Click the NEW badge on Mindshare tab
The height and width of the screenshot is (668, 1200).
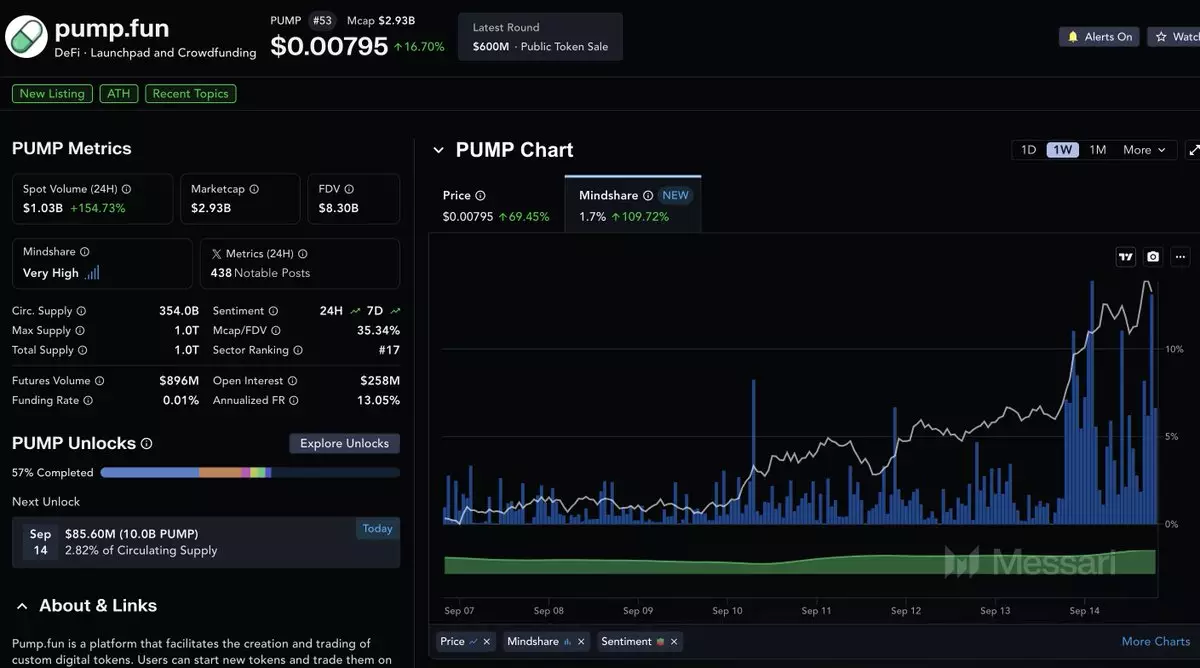pos(675,196)
